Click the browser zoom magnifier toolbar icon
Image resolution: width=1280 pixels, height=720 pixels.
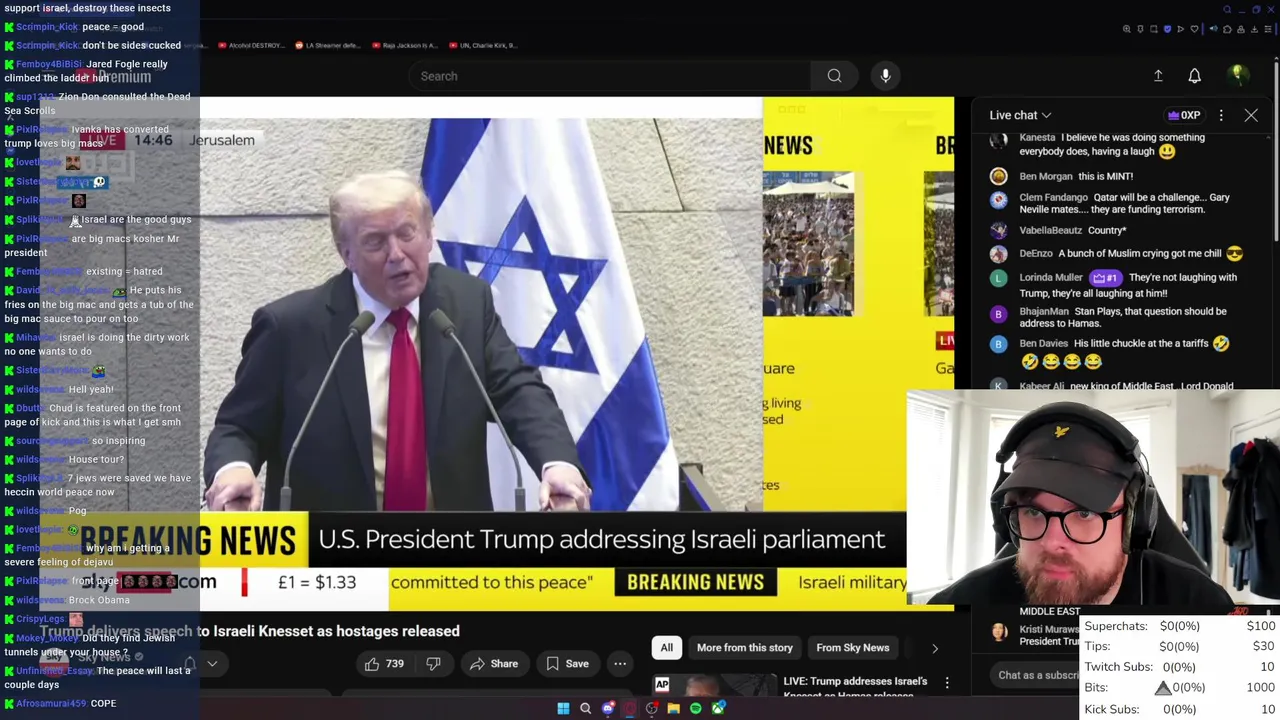pos(1127,29)
